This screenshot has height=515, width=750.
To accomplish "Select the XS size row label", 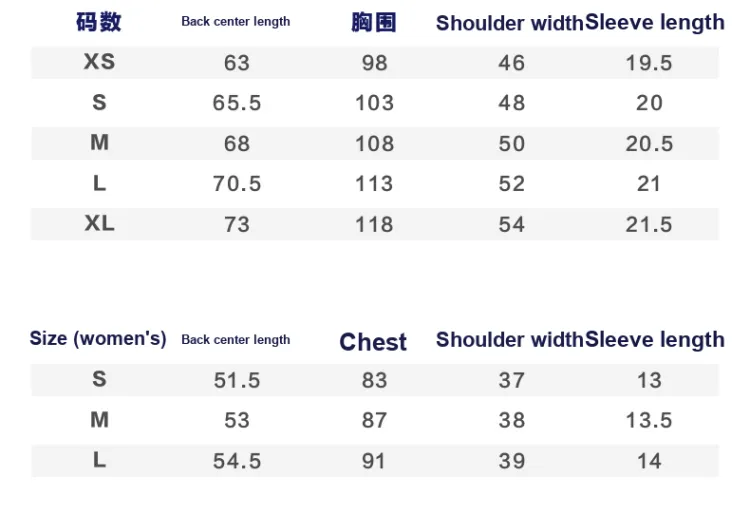I will [99, 62].
